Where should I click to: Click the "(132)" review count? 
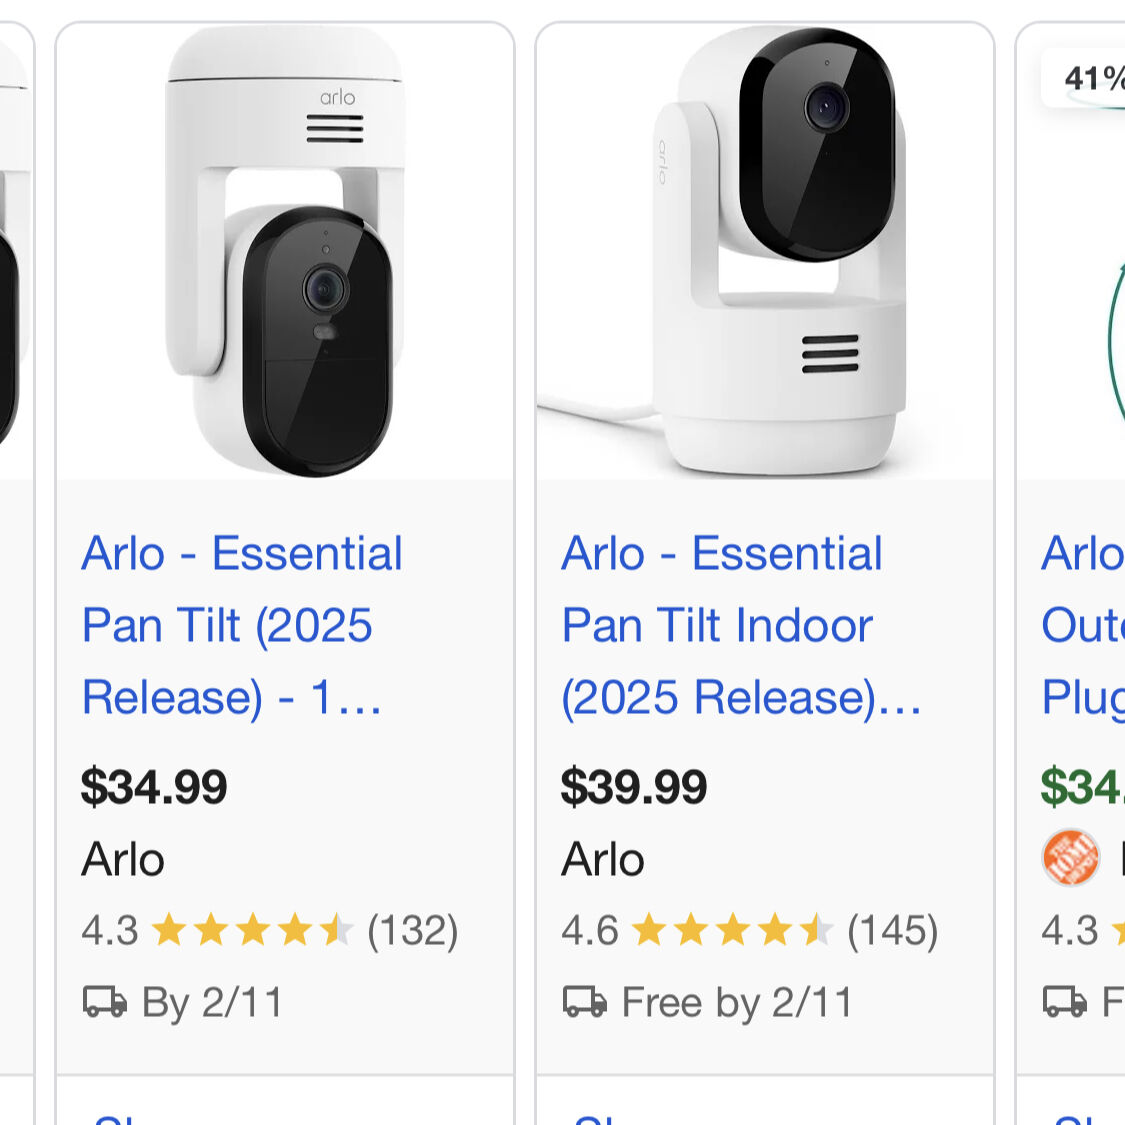click(x=412, y=930)
